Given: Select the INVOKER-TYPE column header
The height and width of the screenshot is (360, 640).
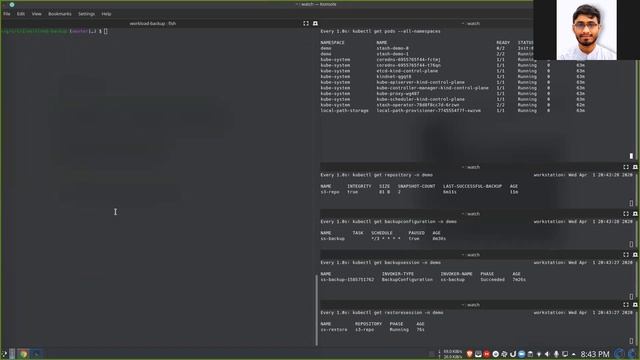Looking at the screenshot, I should click(x=398, y=274).
